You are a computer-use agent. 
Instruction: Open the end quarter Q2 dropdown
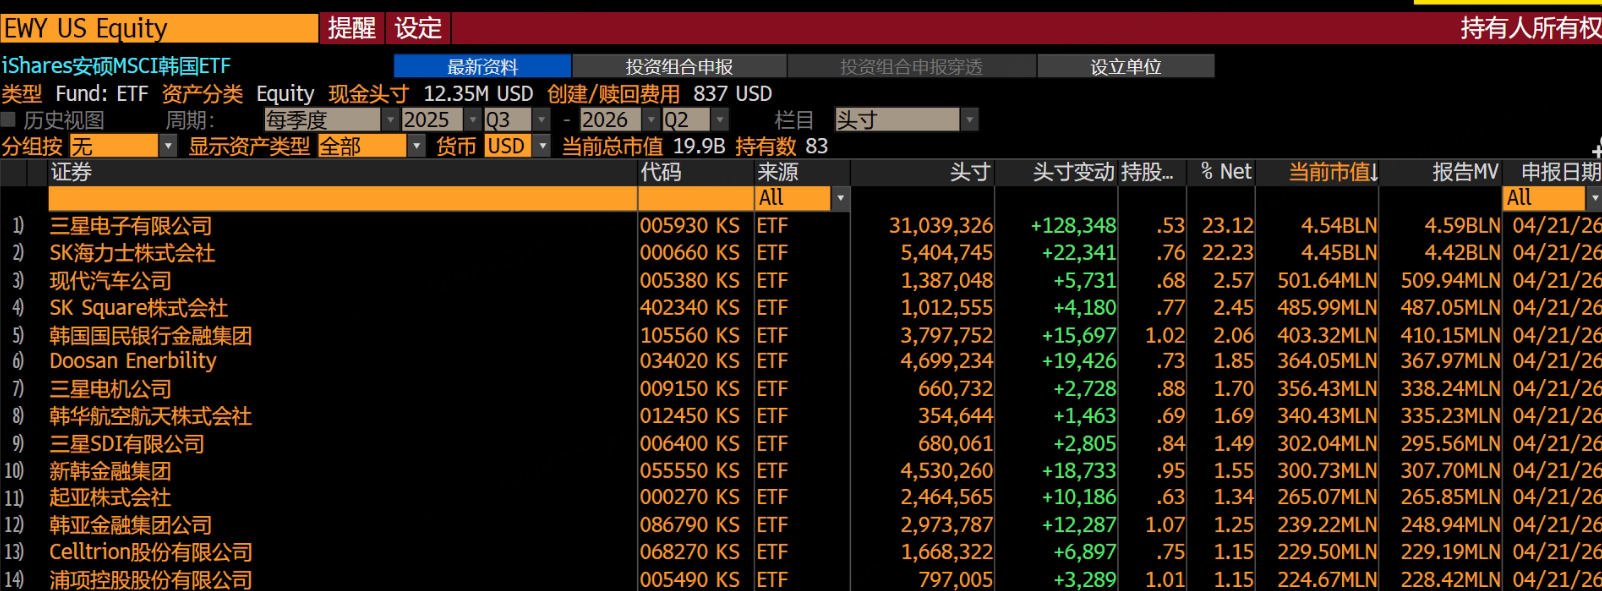click(x=695, y=120)
